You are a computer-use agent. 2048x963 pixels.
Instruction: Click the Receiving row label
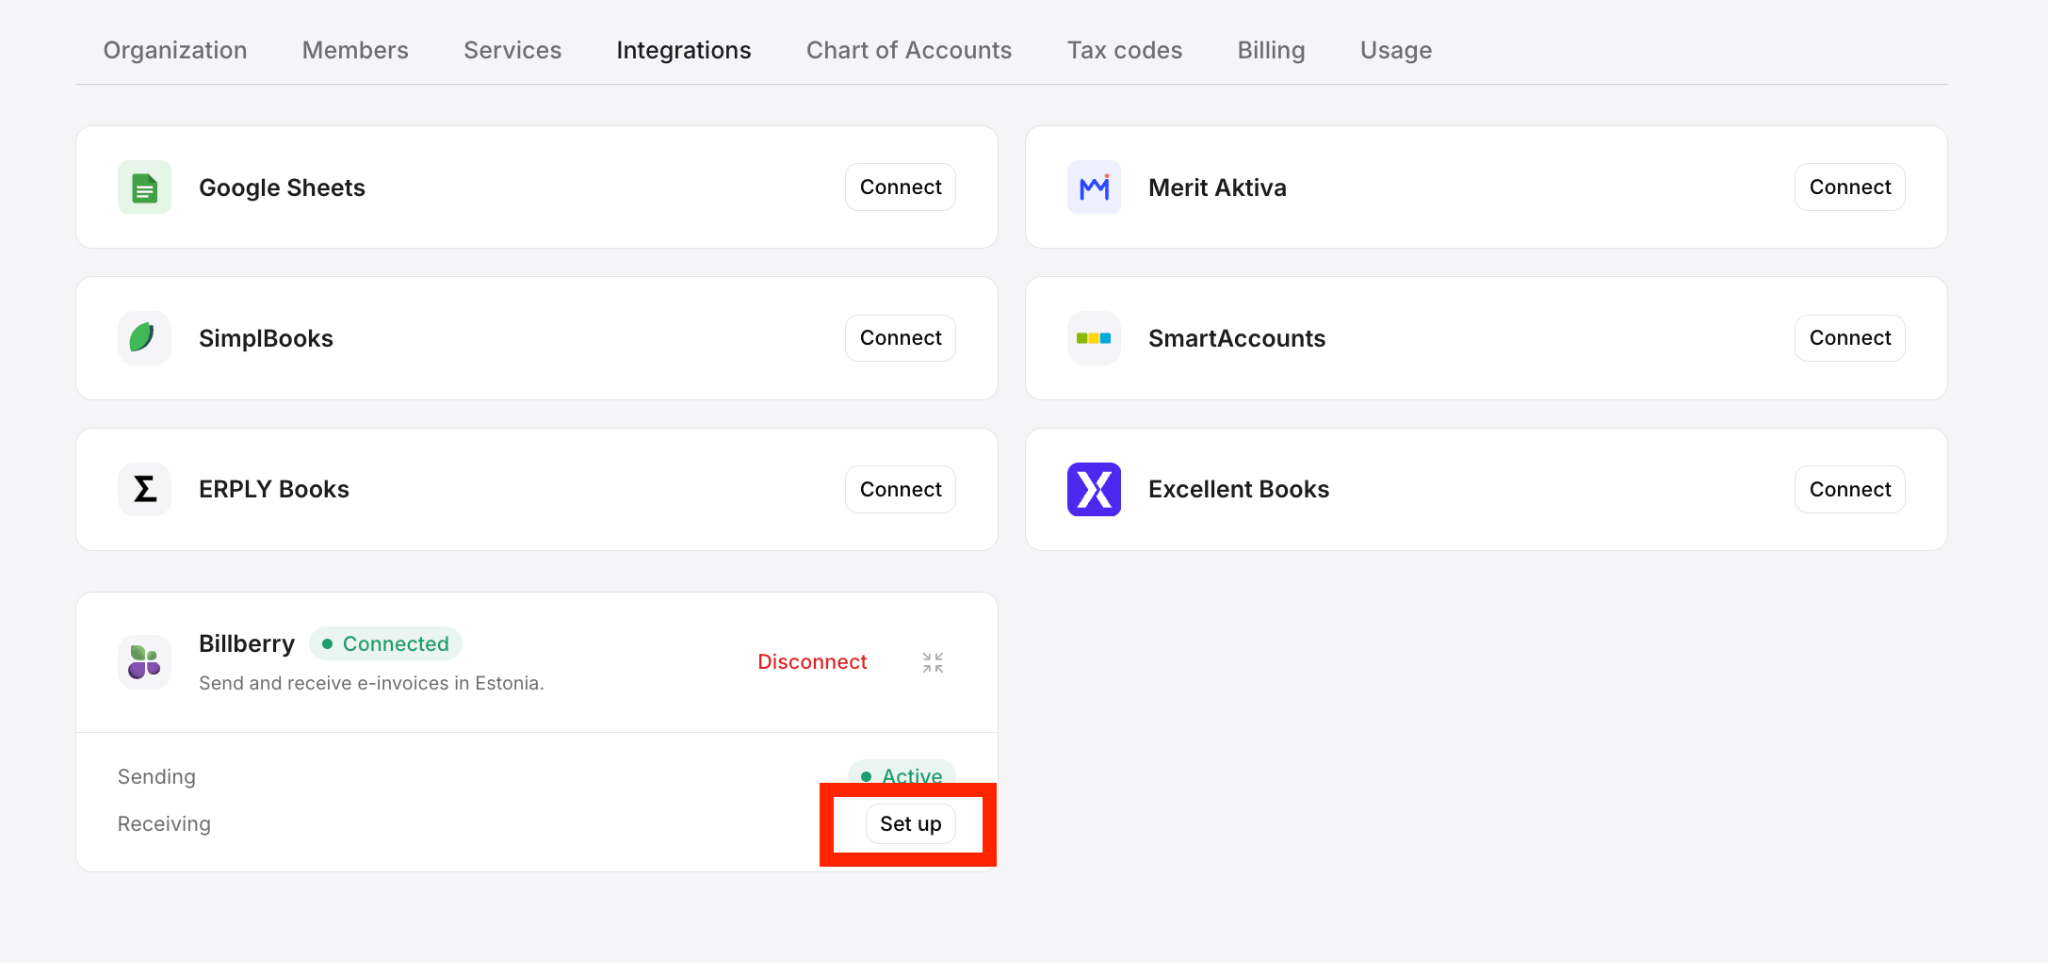(164, 824)
